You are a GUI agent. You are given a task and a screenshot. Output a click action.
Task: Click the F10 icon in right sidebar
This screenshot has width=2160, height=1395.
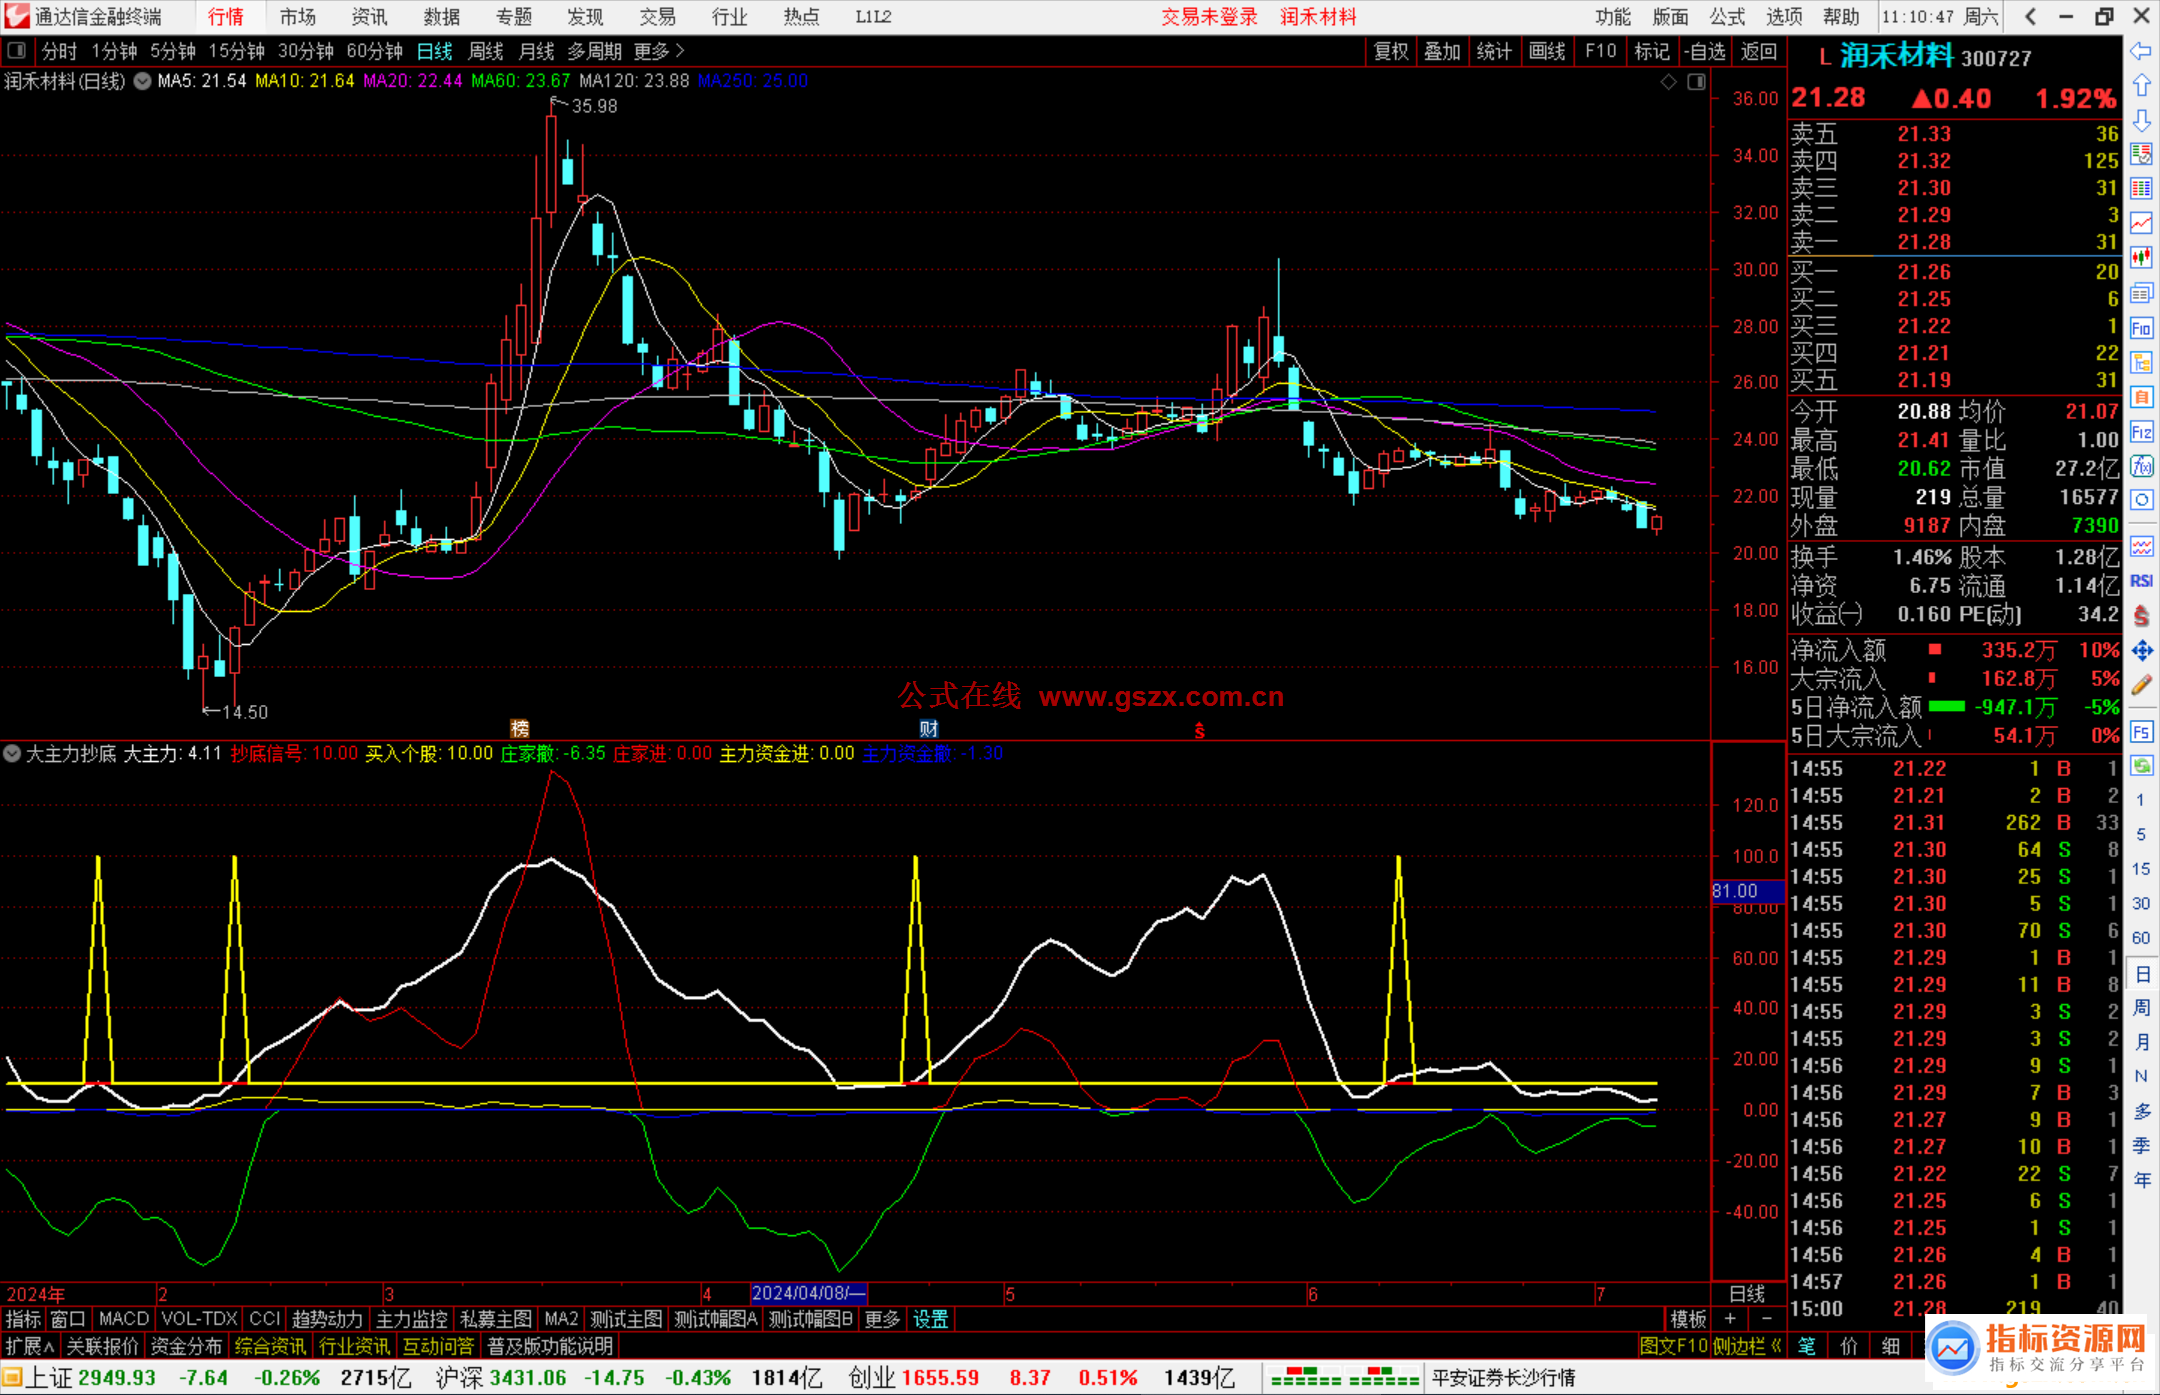(2141, 328)
